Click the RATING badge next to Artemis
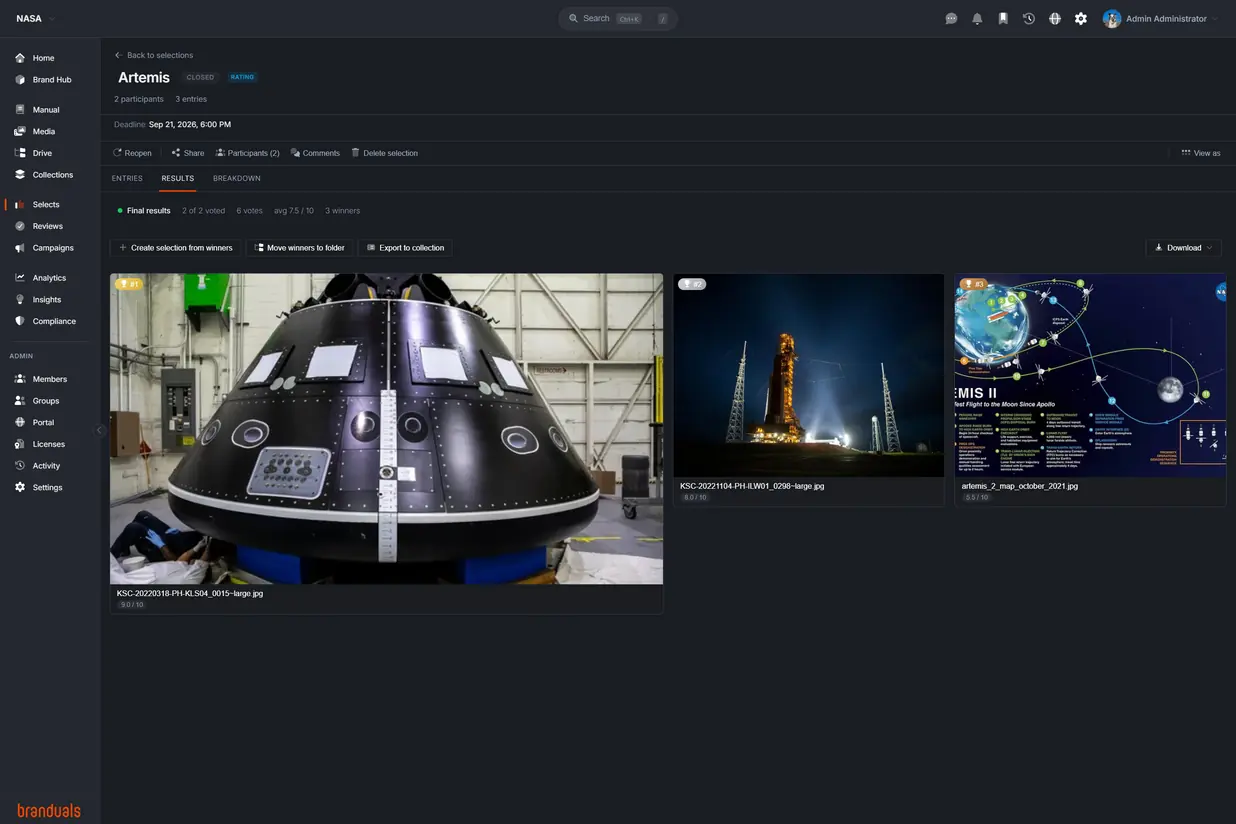This screenshot has height=824, width=1236. (242, 77)
